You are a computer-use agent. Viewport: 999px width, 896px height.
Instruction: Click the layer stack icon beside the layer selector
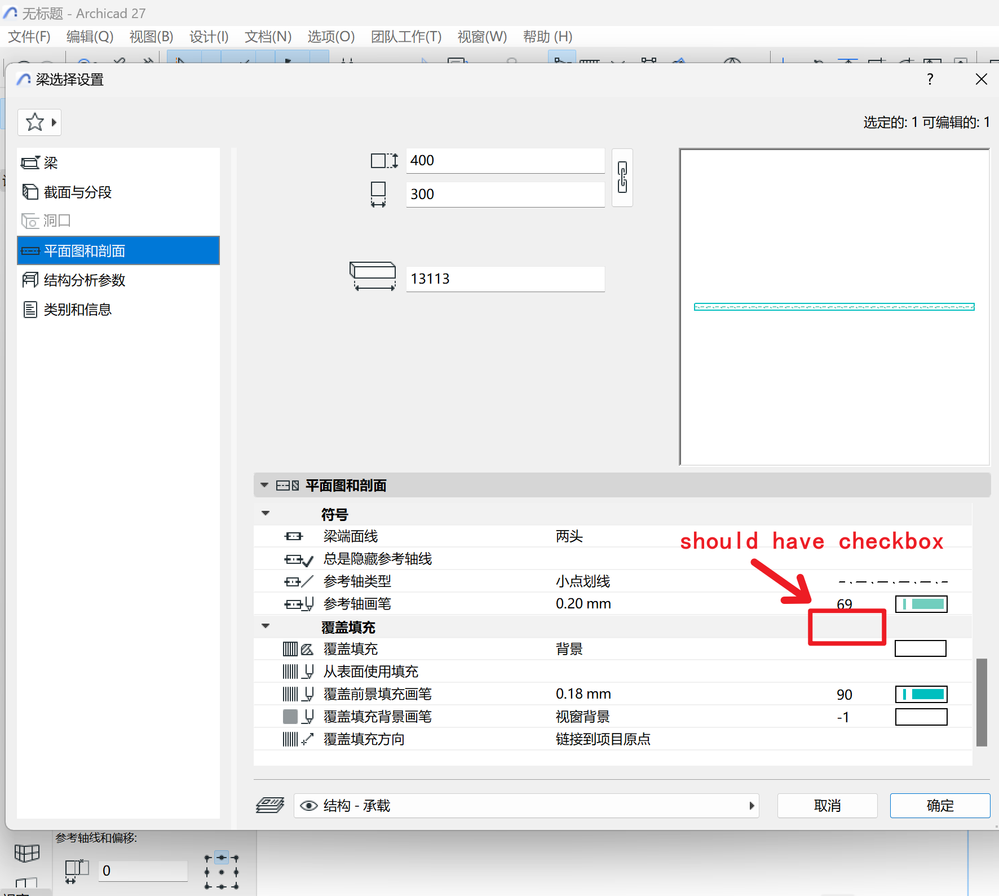(x=270, y=806)
